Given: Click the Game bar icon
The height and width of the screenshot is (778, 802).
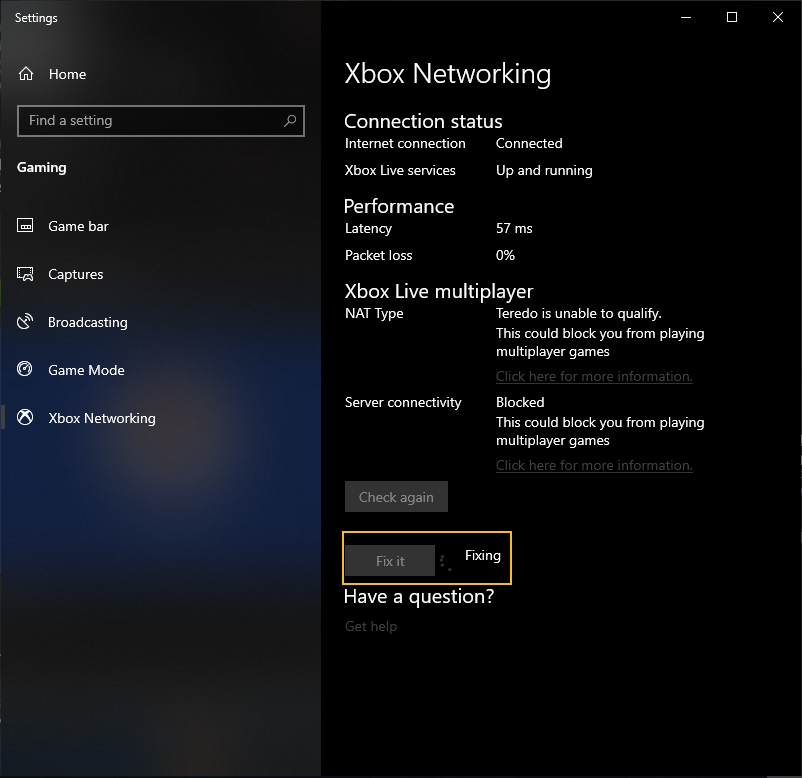Looking at the screenshot, I should coord(25,226).
